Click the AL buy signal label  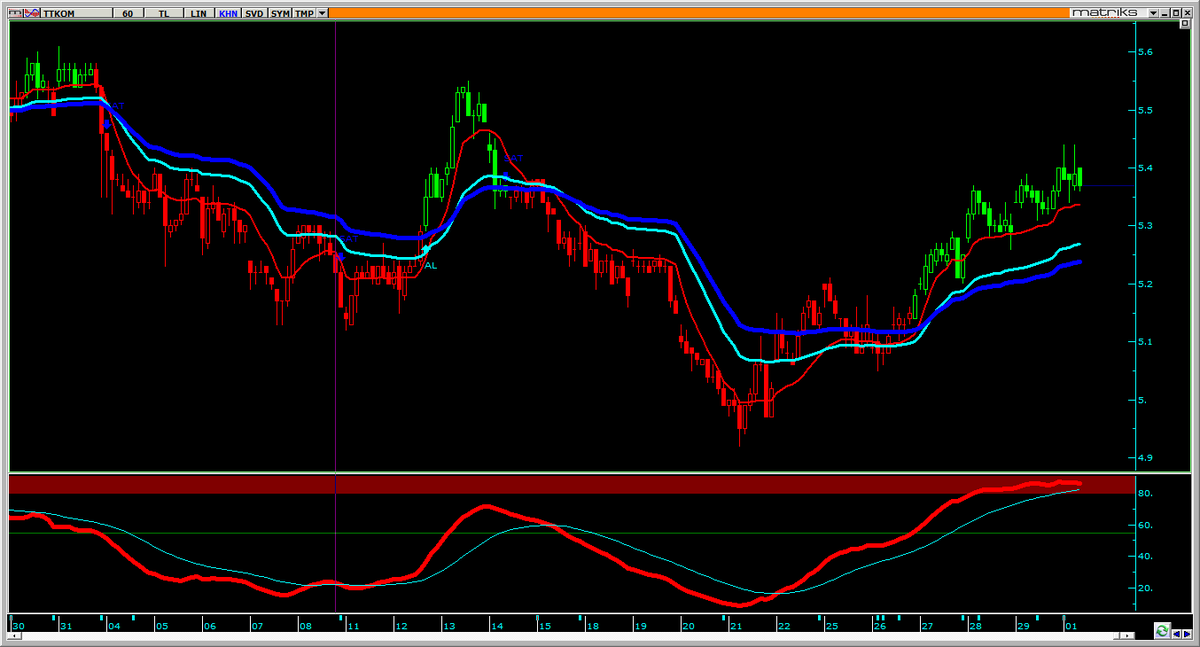[431, 265]
